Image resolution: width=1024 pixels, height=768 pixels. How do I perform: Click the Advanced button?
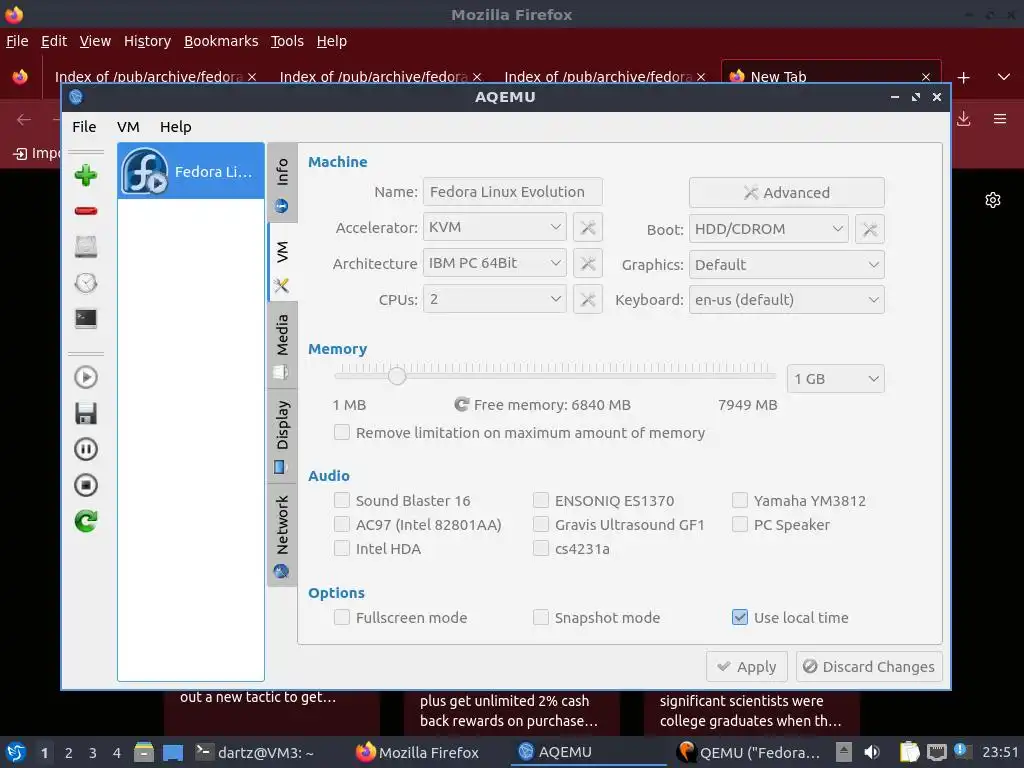tap(787, 193)
